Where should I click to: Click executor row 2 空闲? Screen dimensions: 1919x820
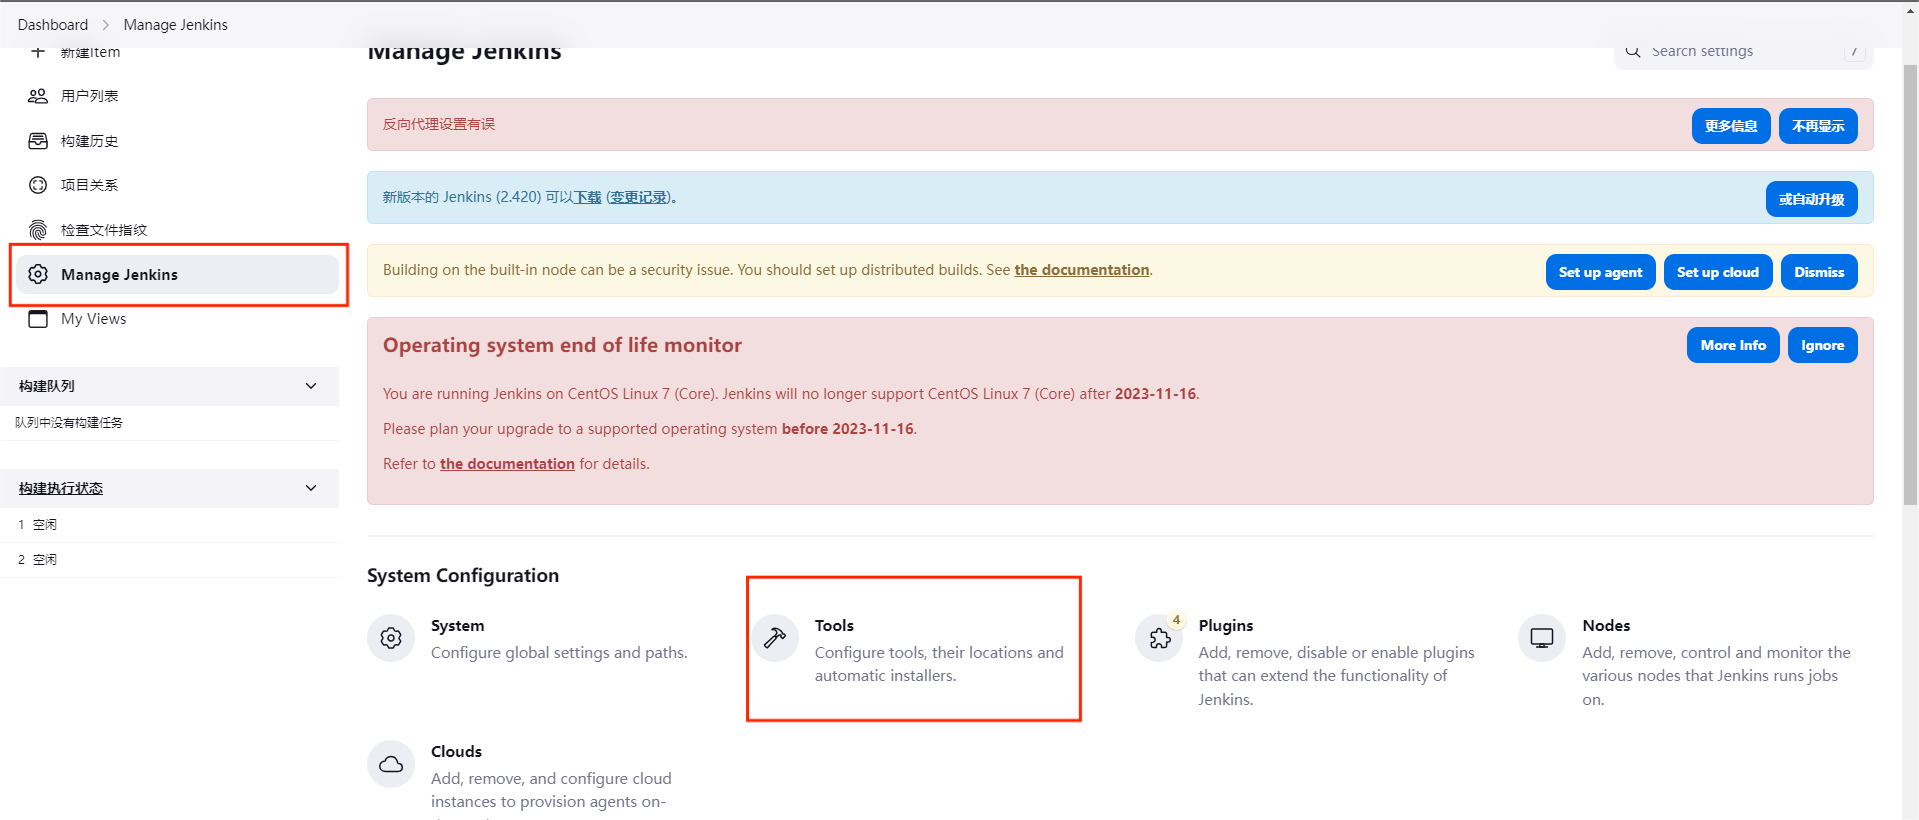tap(37, 560)
